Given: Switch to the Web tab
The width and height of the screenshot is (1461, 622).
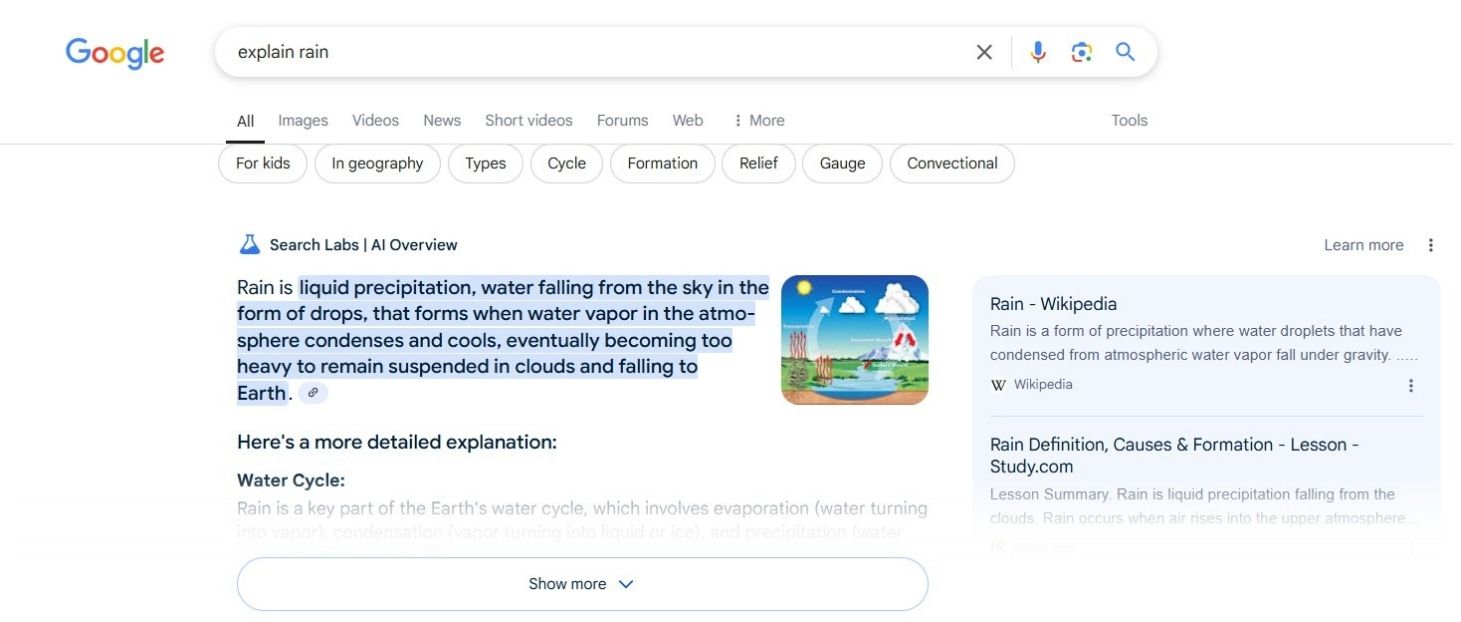Looking at the screenshot, I should point(687,121).
